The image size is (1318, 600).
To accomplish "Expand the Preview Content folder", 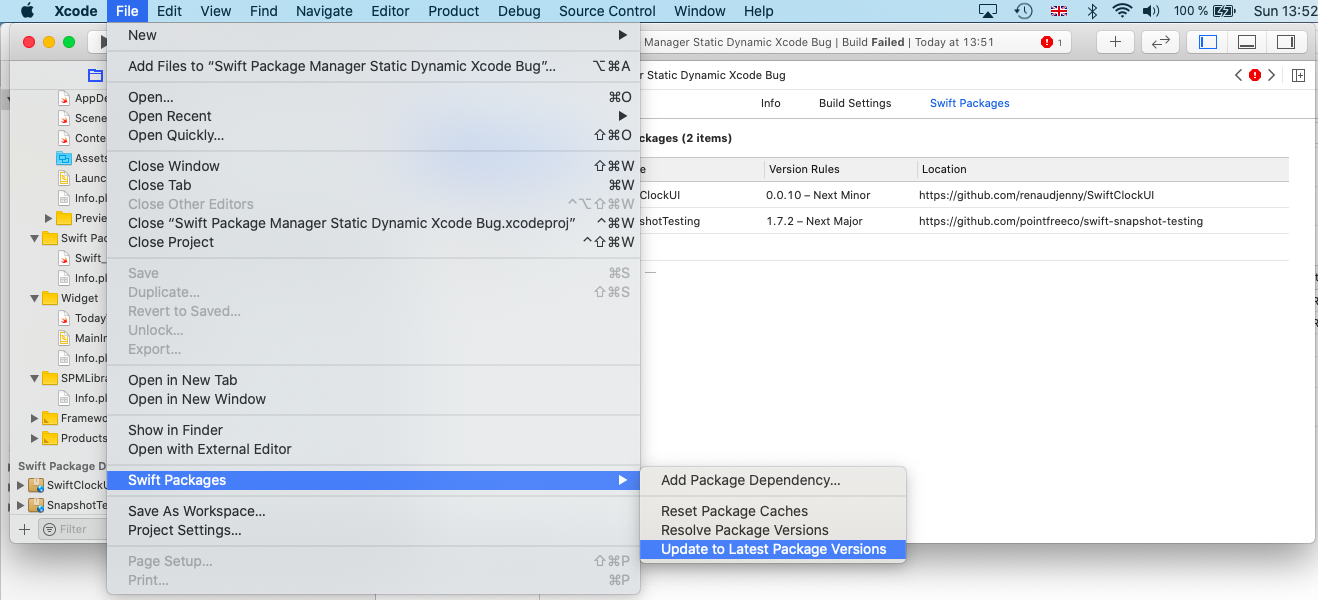I will [48, 218].
